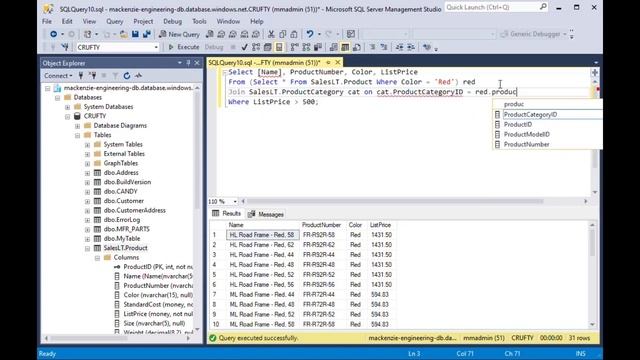Toggle Results to File mode
Viewport: 640px width, 360px height.
(357, 47)
